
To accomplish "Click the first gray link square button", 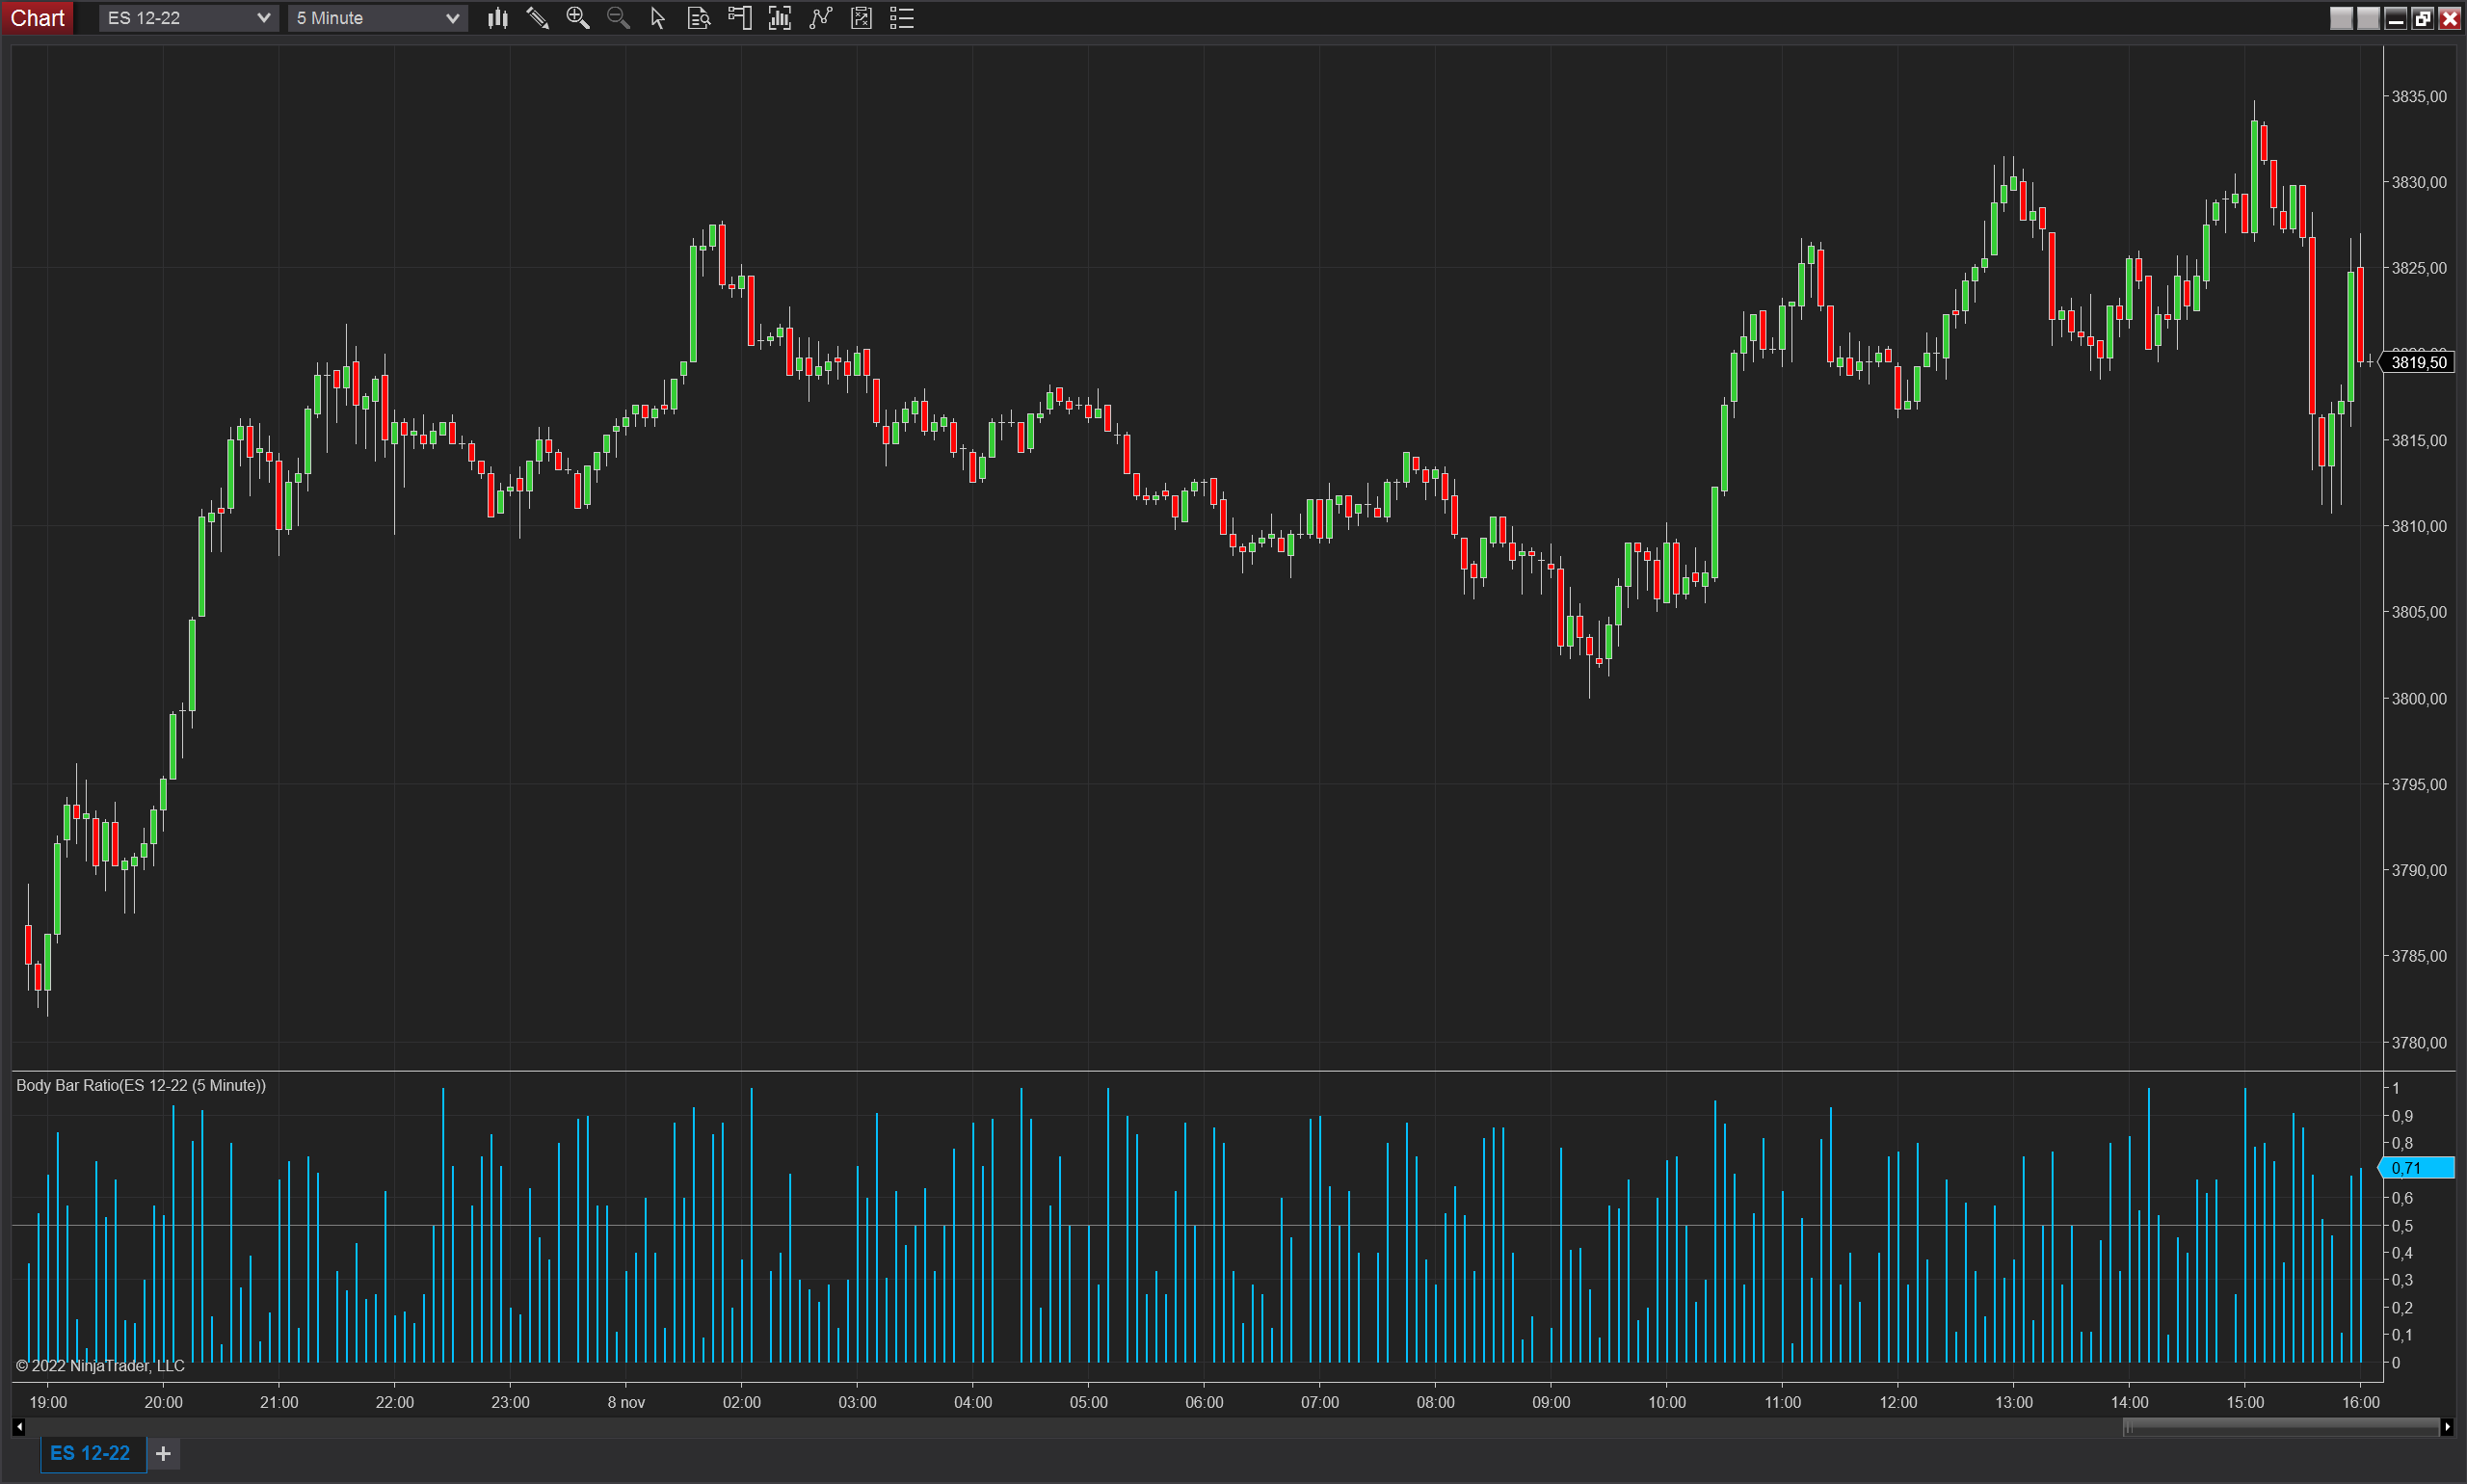I will click(2341, 18).
